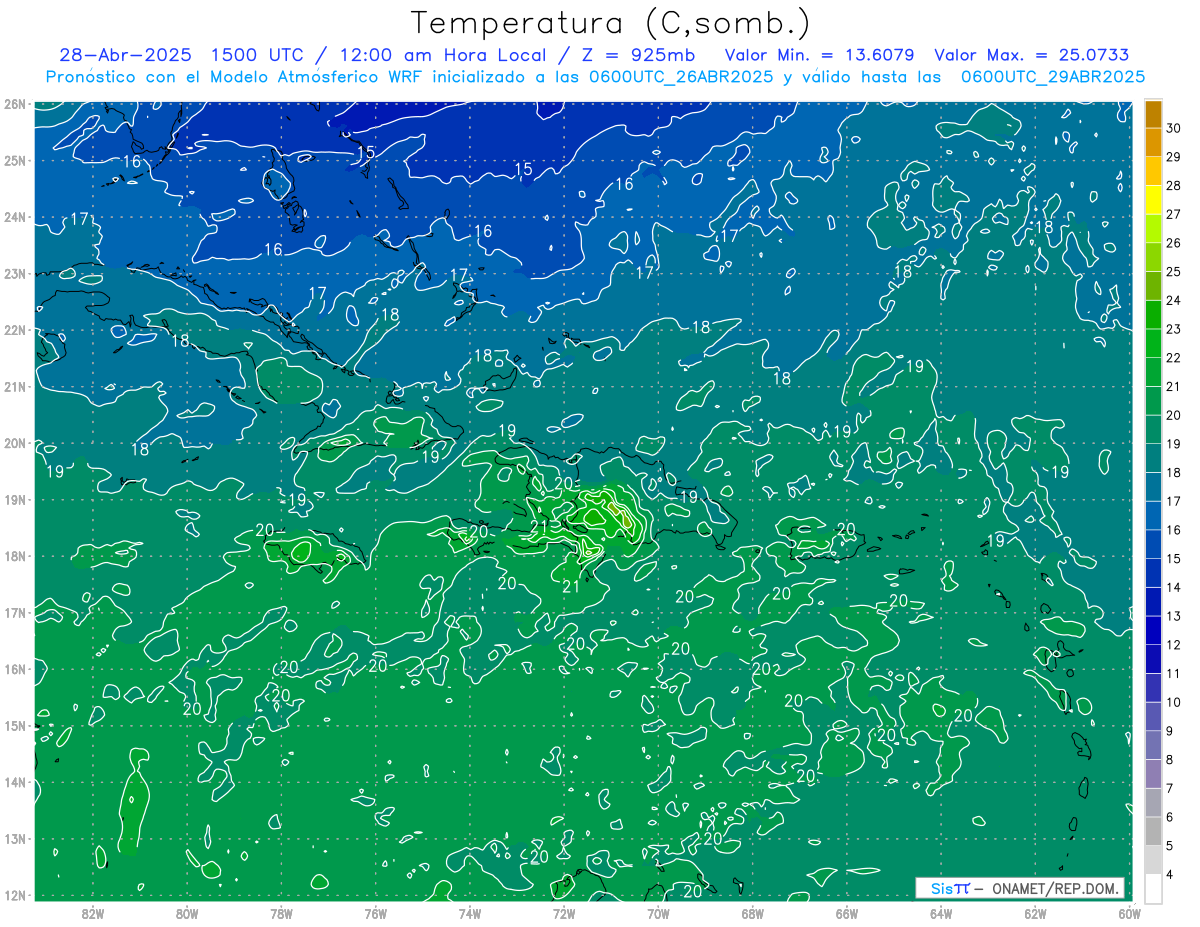Image resolution: width=1200 pixels, height=927 pixels.
Task: Click the "15N" latitude axis label
Action: pyautogui.click(x=14, y=726)
